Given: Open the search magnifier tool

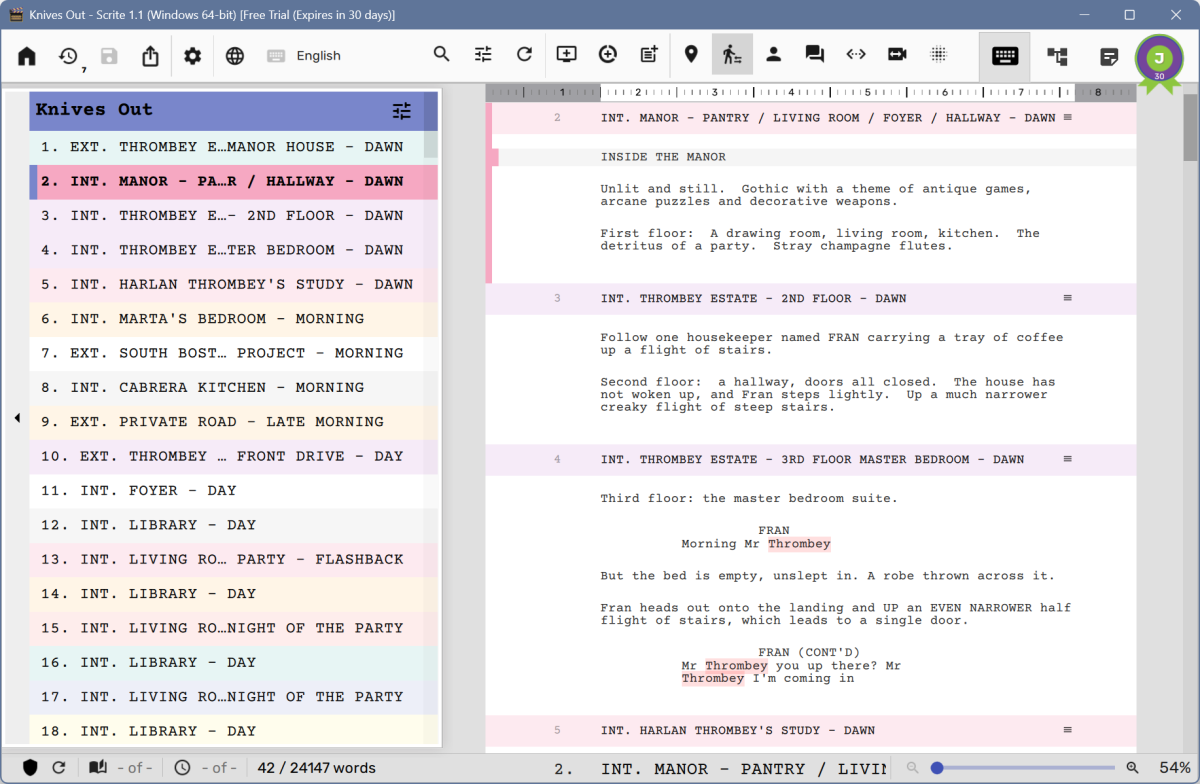Looking at the screenshot, I should tap(441, 56).
